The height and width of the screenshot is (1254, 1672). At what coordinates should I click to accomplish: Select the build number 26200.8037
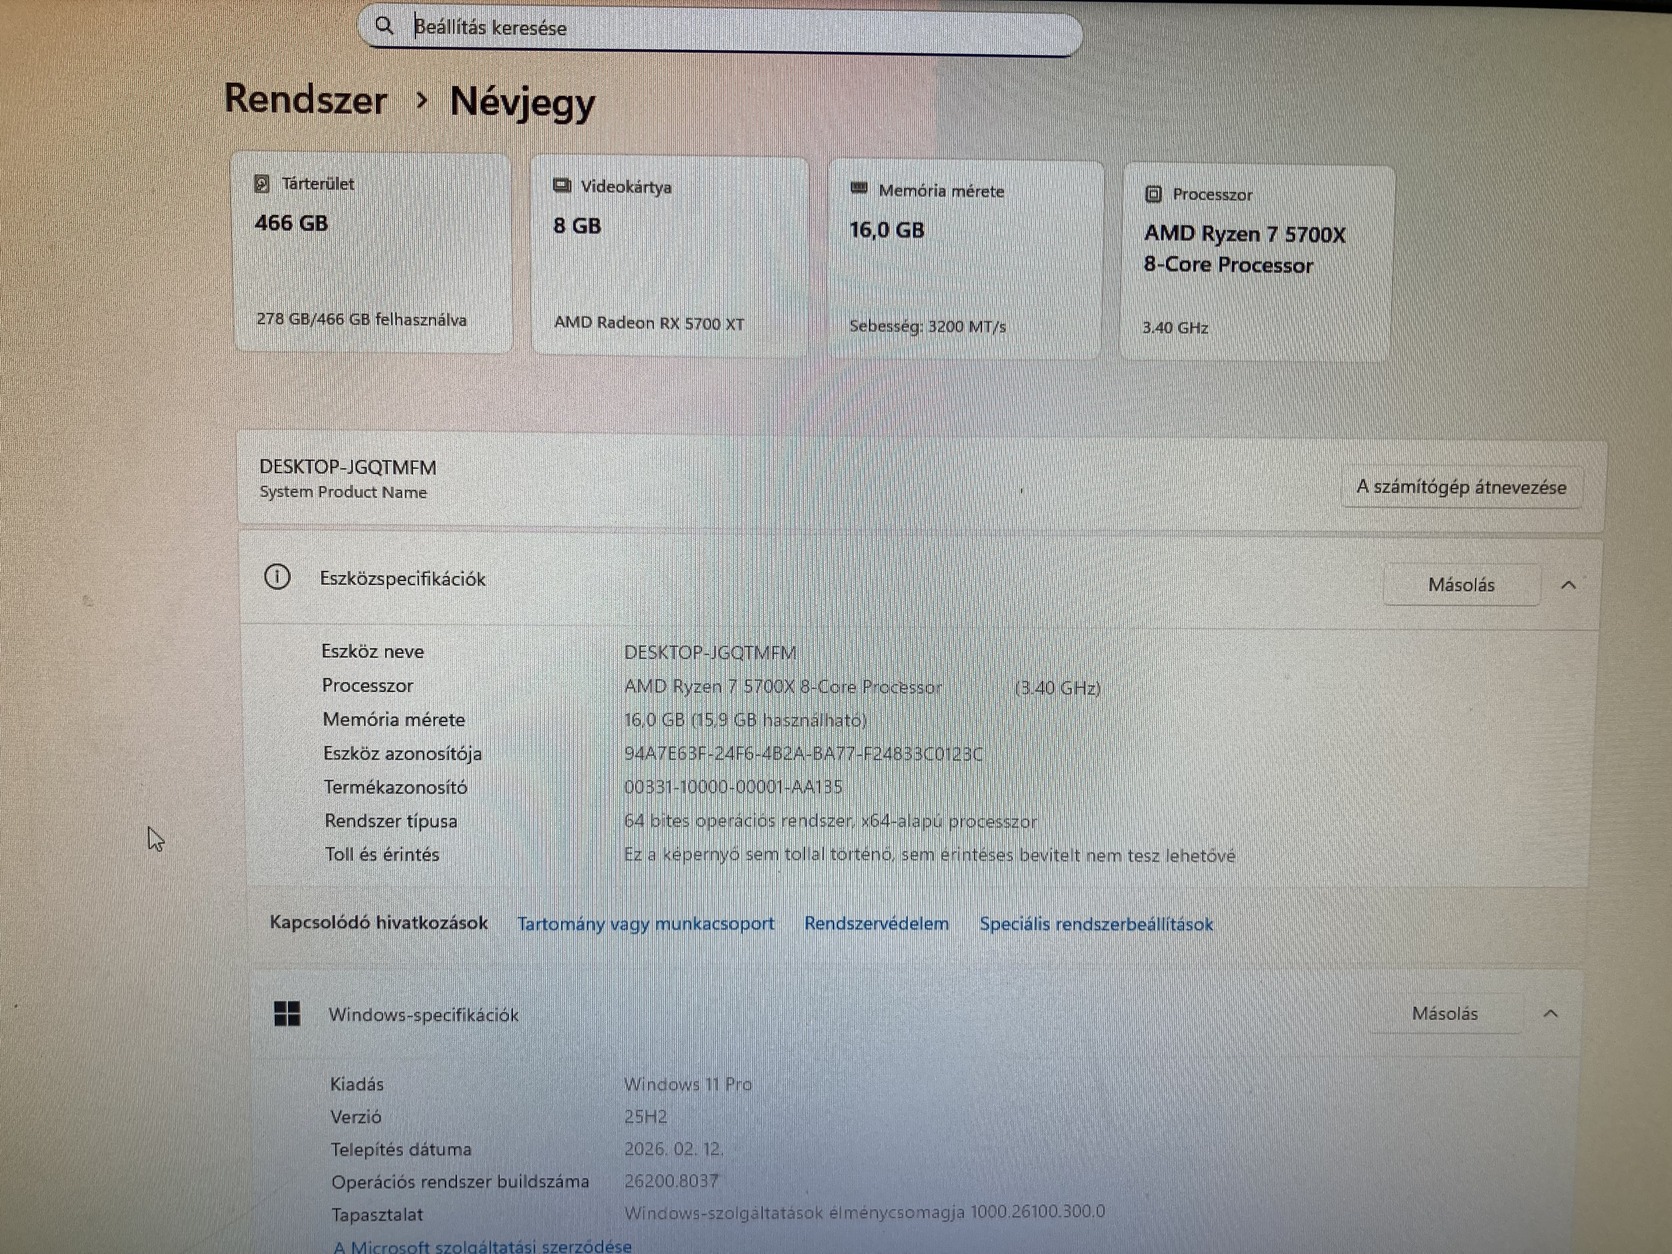click(671, 1181)
